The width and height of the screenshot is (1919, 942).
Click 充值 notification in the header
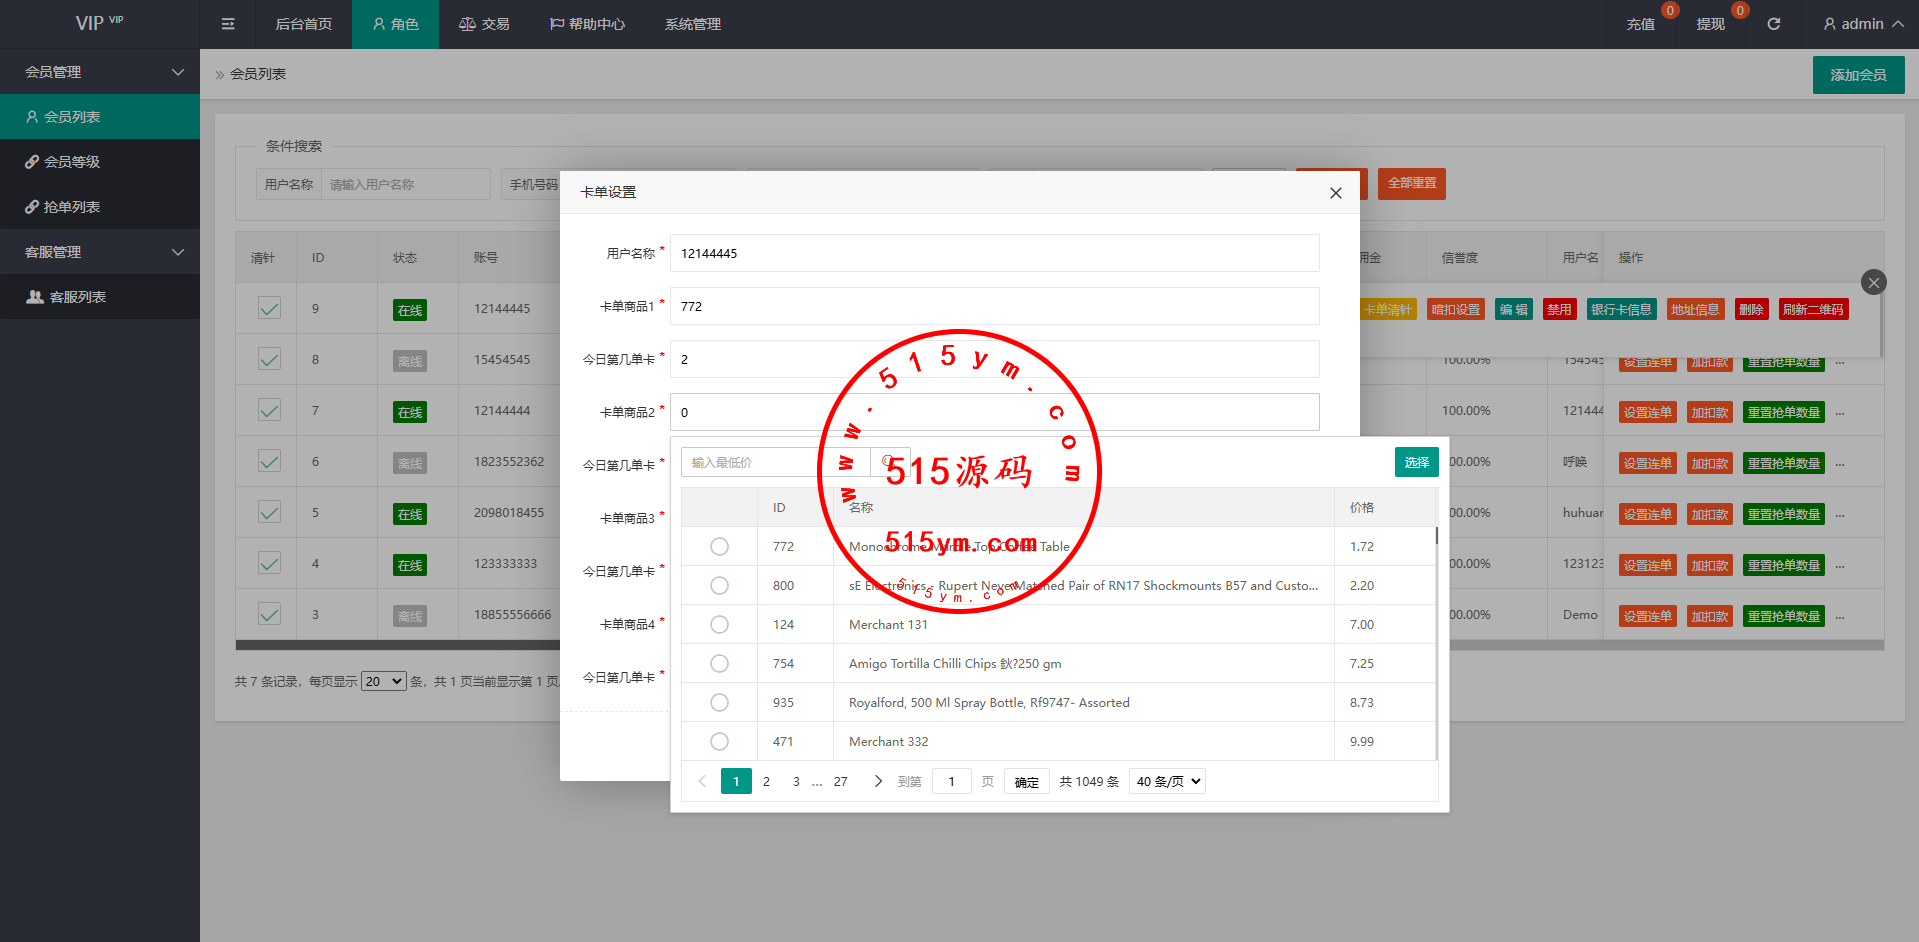tap(1640, 24)
